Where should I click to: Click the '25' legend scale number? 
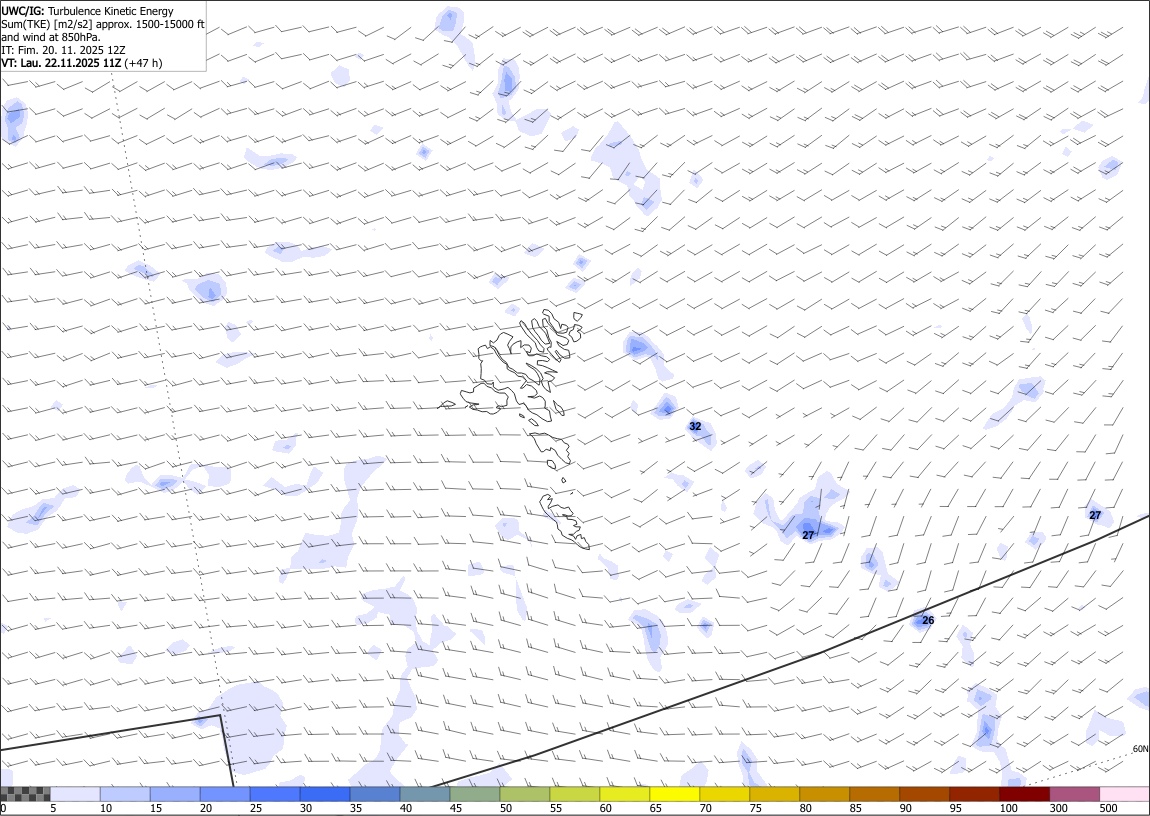point(256,809)
